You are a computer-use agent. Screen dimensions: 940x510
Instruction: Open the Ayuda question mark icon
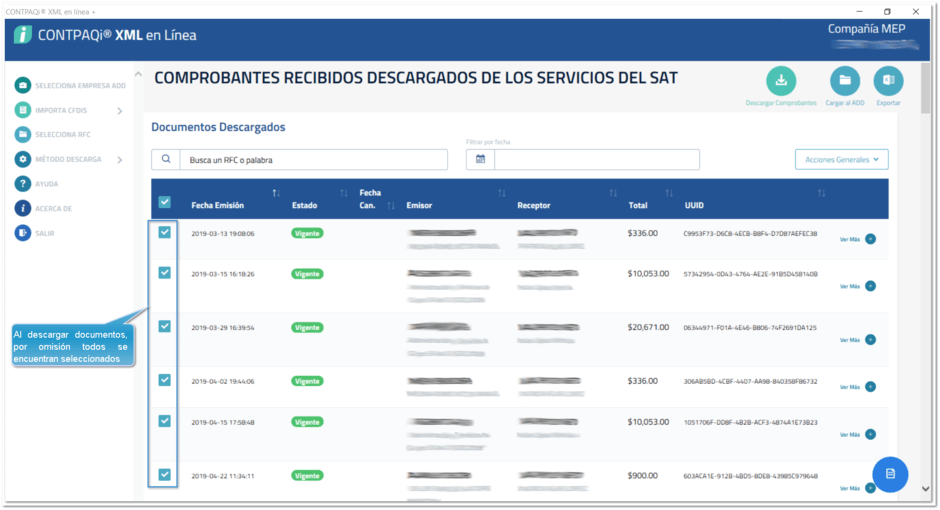23,183
